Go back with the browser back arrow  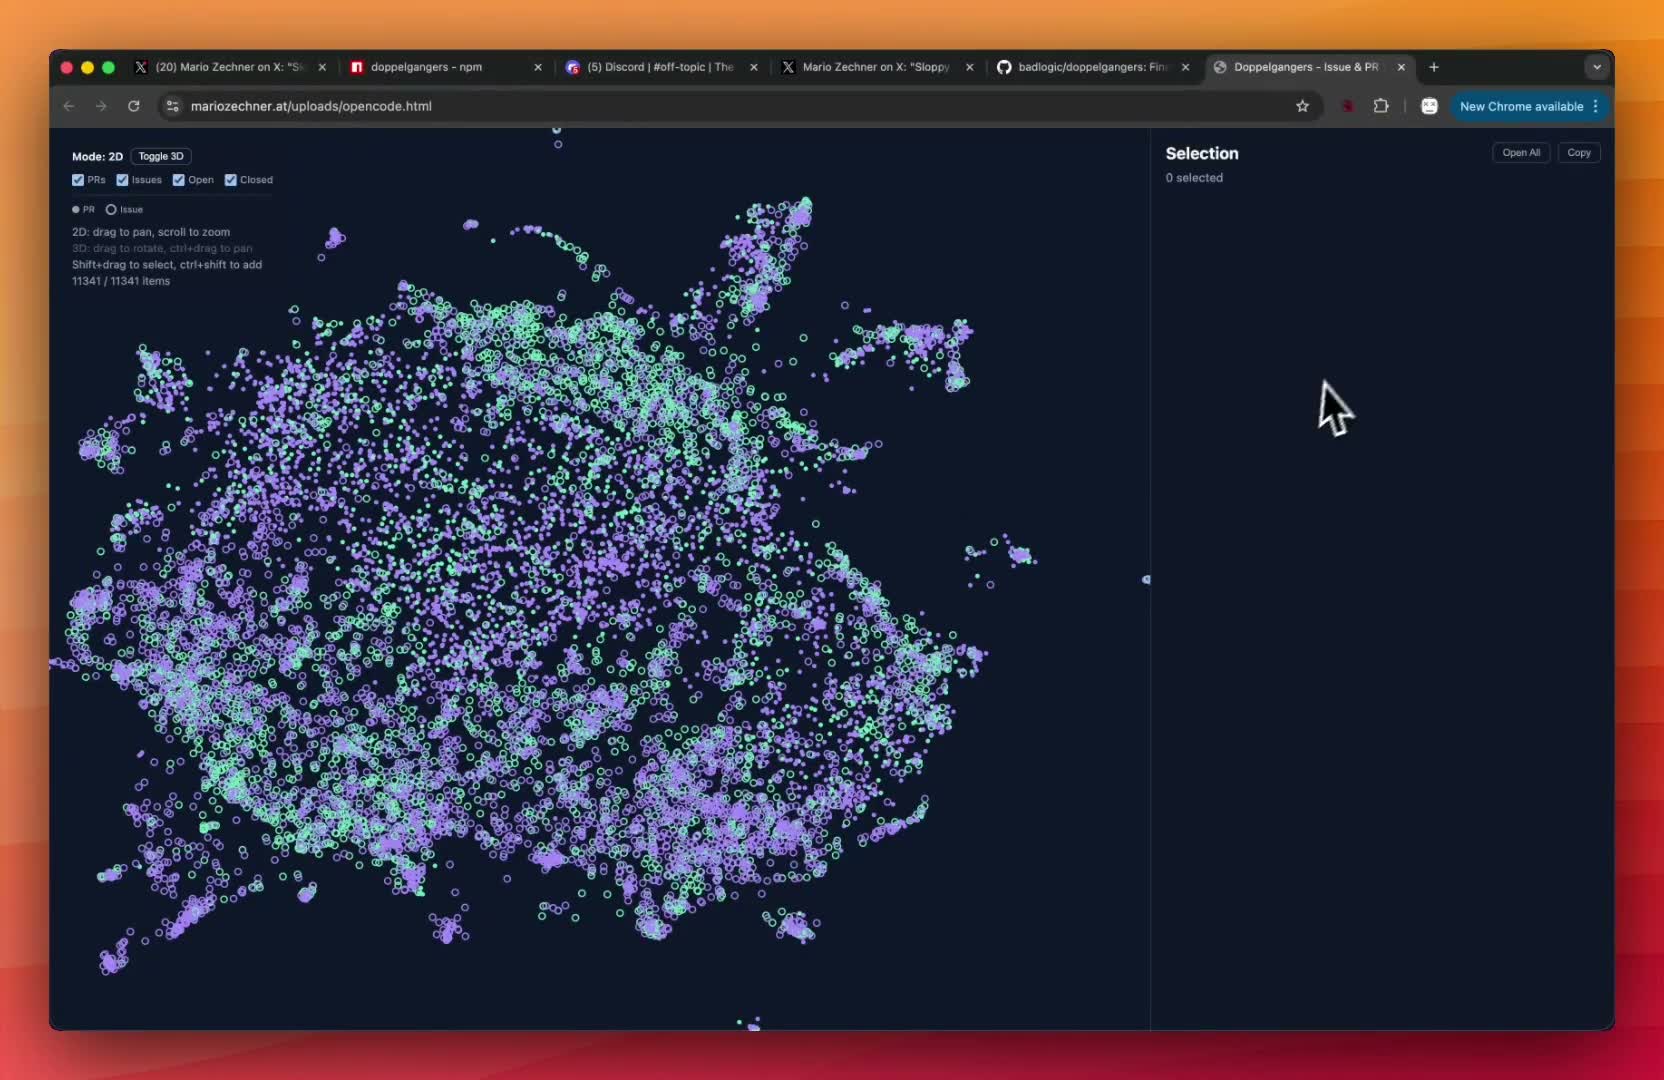(x=69, y=106)
